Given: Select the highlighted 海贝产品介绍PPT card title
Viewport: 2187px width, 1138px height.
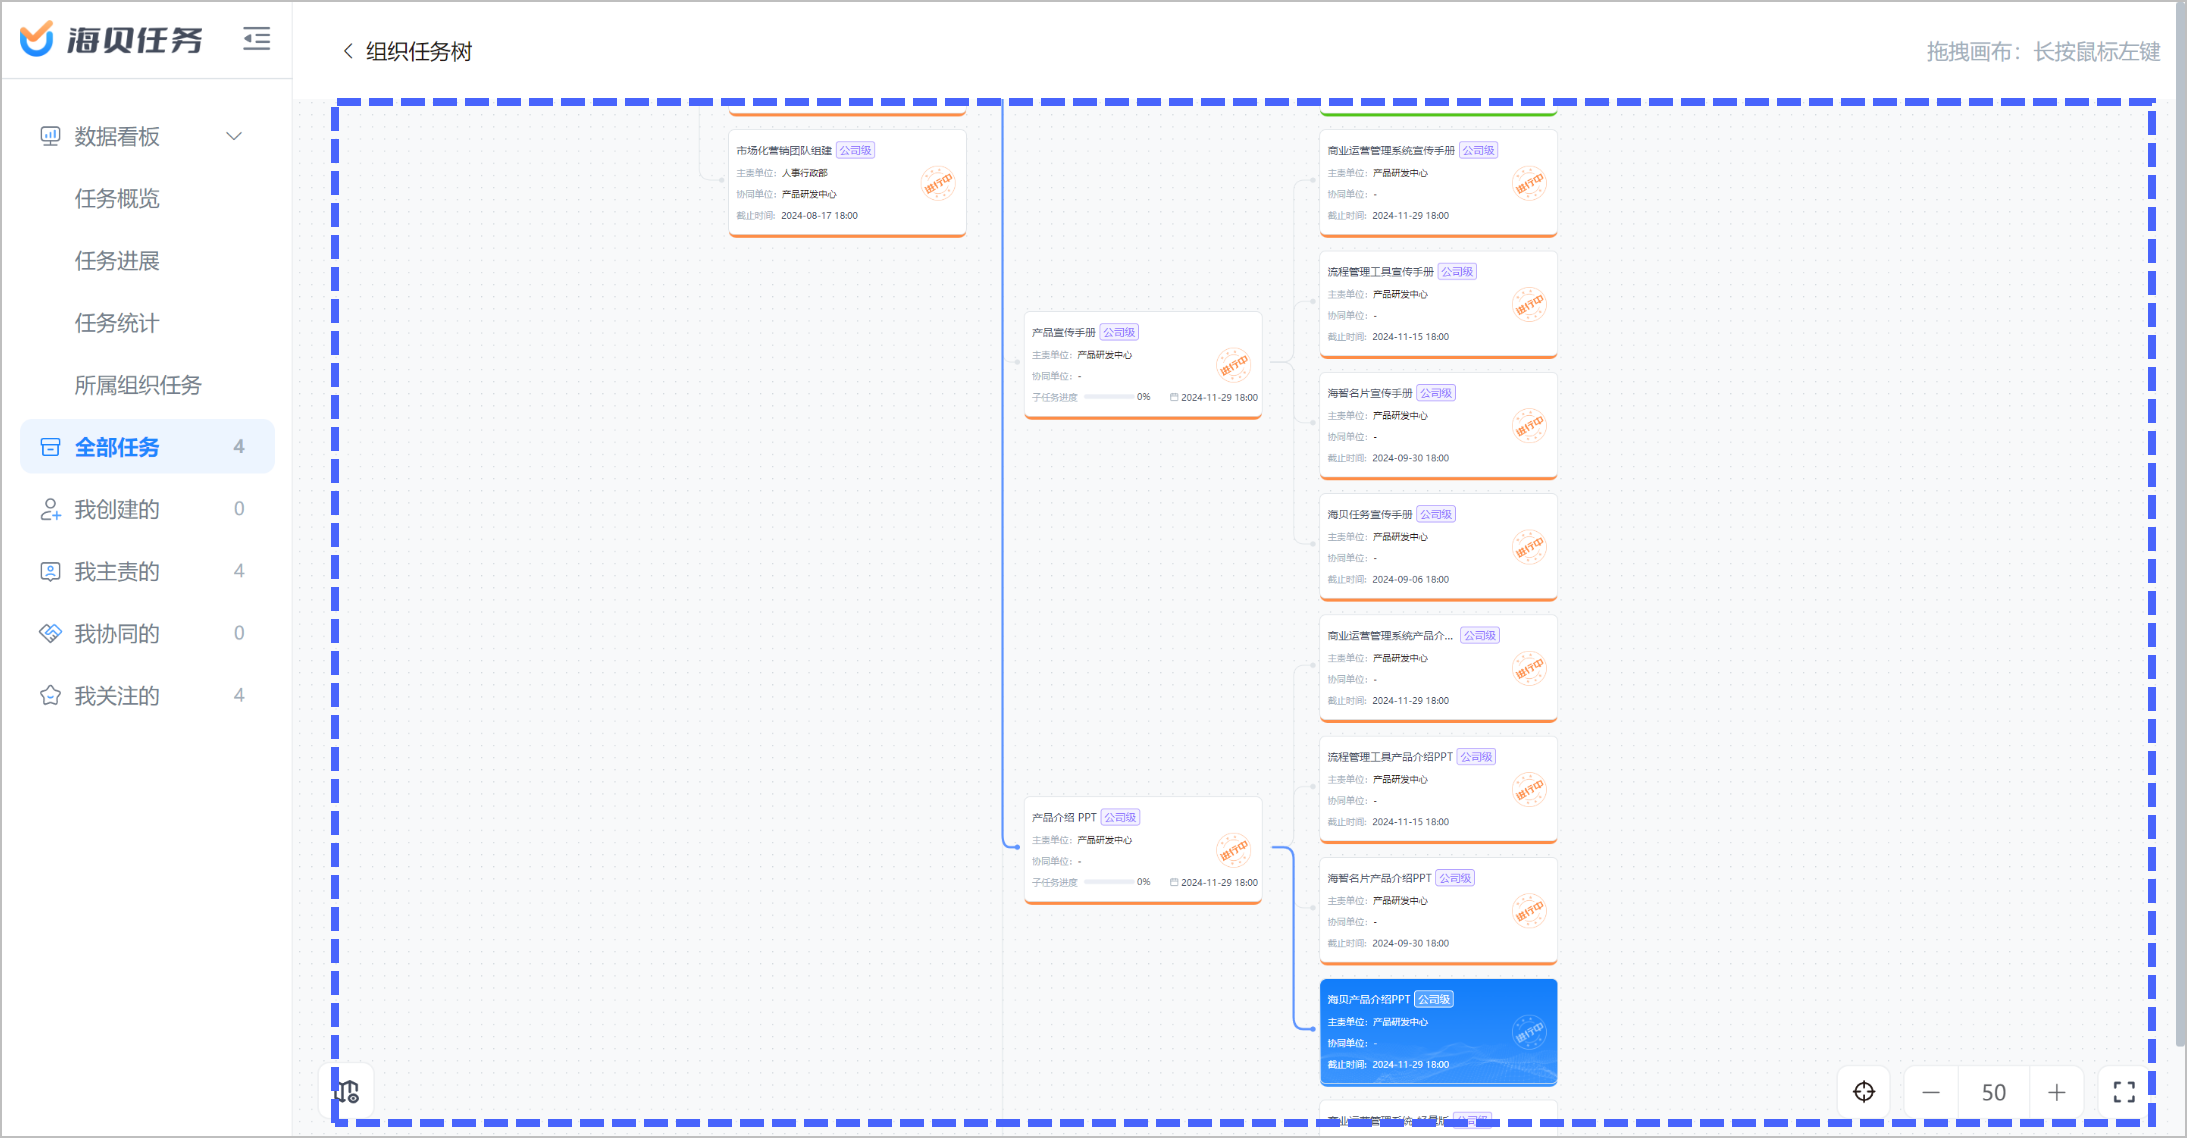Looking at the screenshot, I should pyautogui.click(x=1368, y=999).
